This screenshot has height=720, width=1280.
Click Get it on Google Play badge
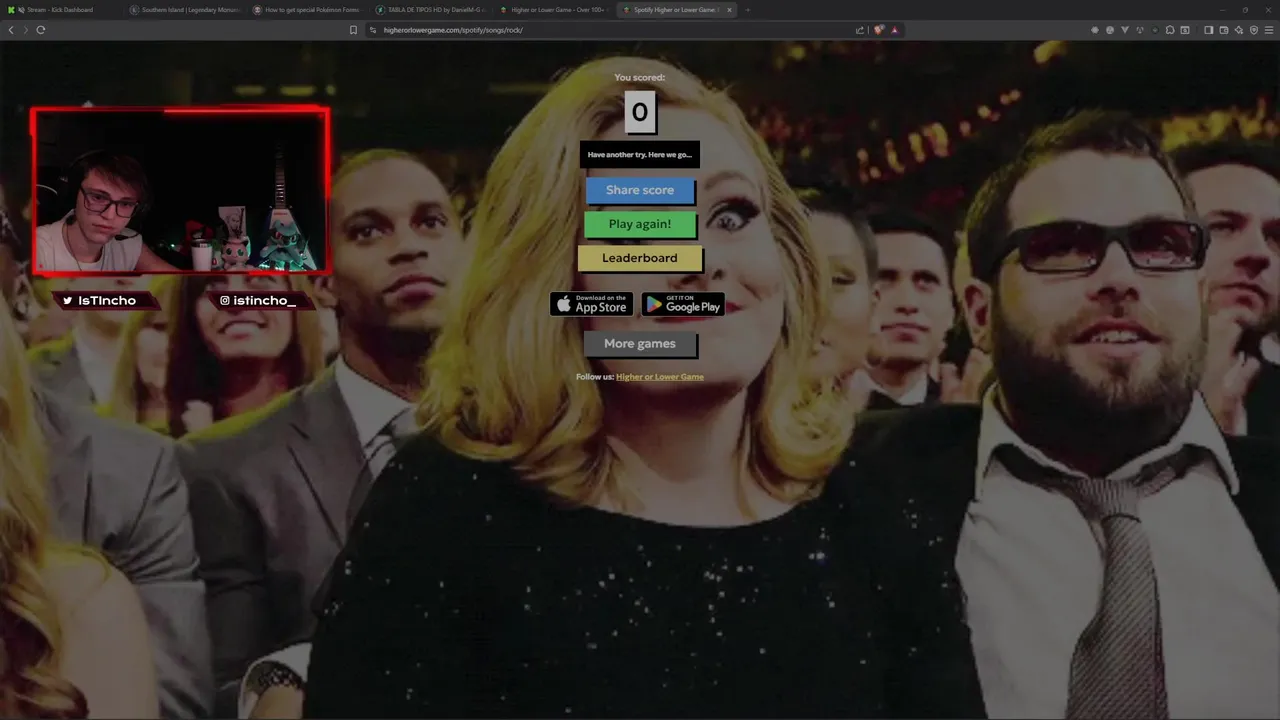[x=683, y=304]
